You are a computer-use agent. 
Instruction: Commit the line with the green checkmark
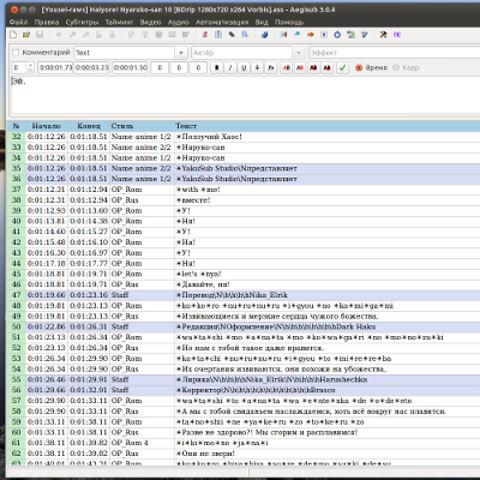click(342, 68)
